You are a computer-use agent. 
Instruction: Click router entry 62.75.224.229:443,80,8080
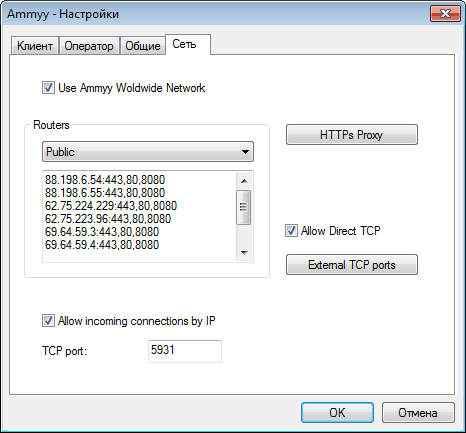(111, 206)
